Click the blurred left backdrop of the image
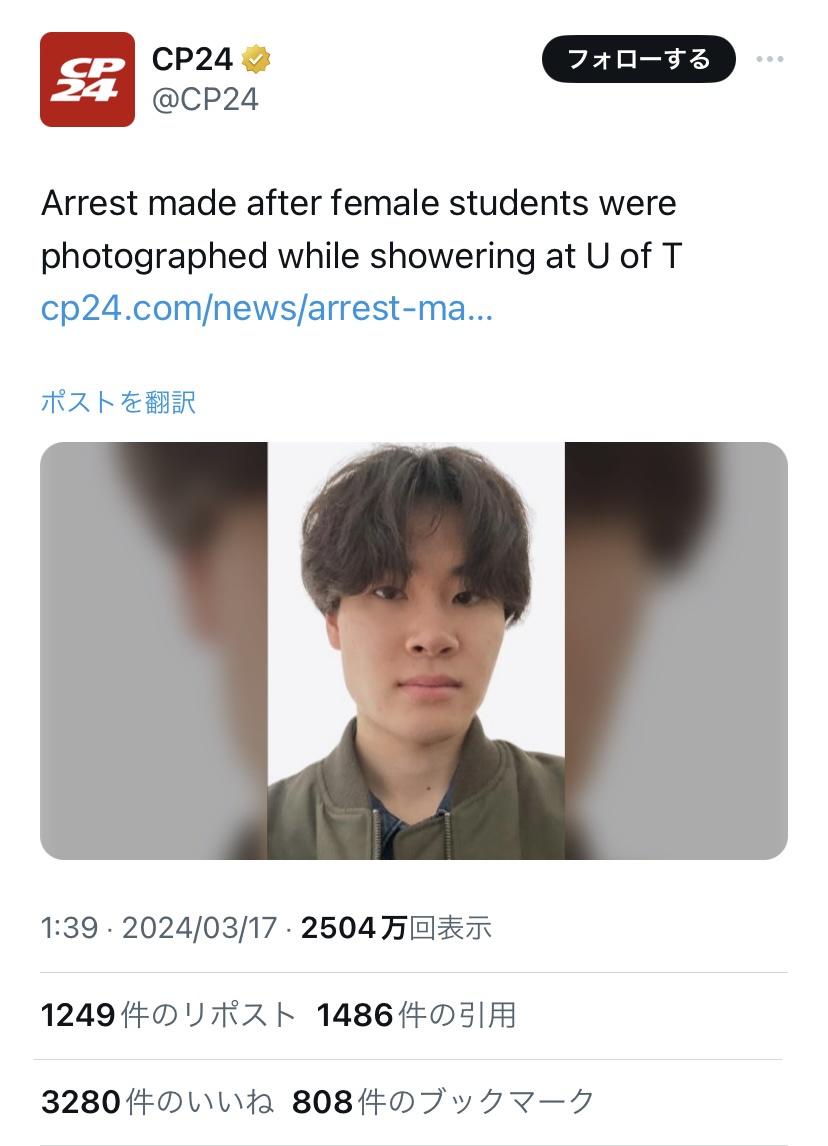 pos(153,650)
